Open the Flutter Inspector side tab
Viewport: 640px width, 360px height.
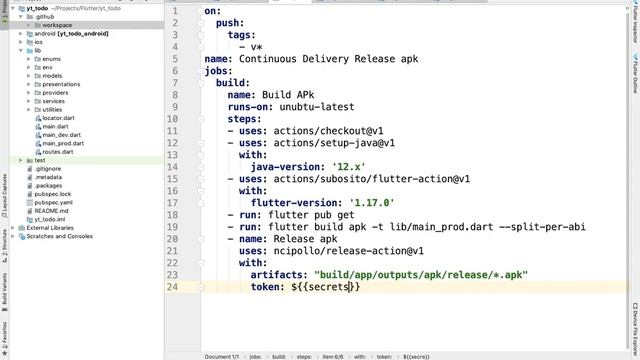pyautogui.click(x=635, y=21)
